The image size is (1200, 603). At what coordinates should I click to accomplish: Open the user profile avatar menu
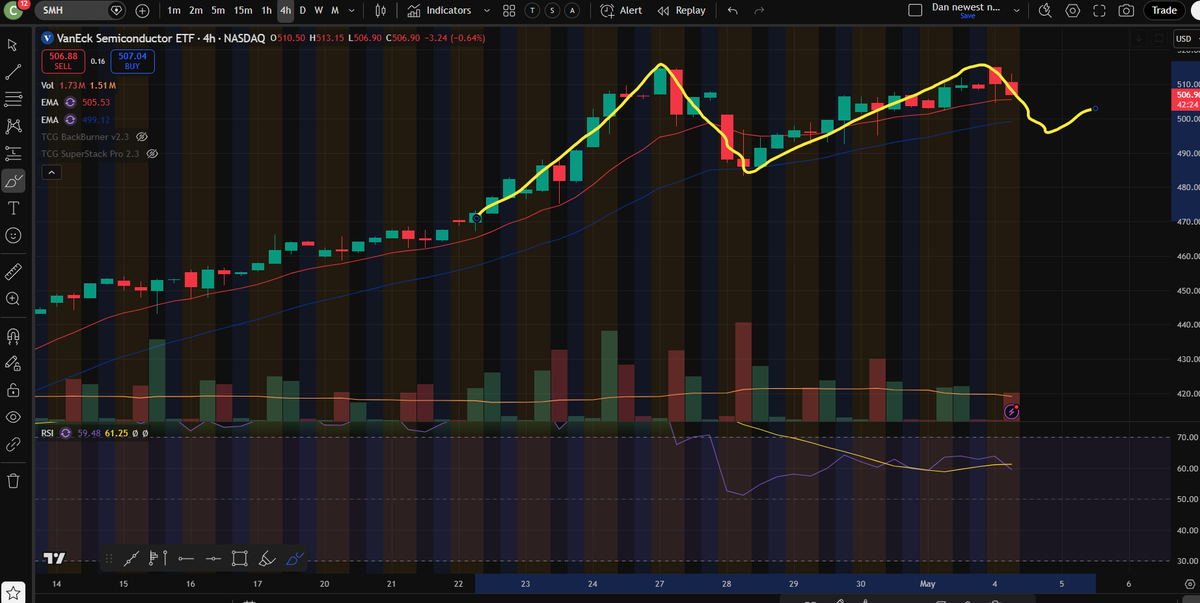click(13, 10)
